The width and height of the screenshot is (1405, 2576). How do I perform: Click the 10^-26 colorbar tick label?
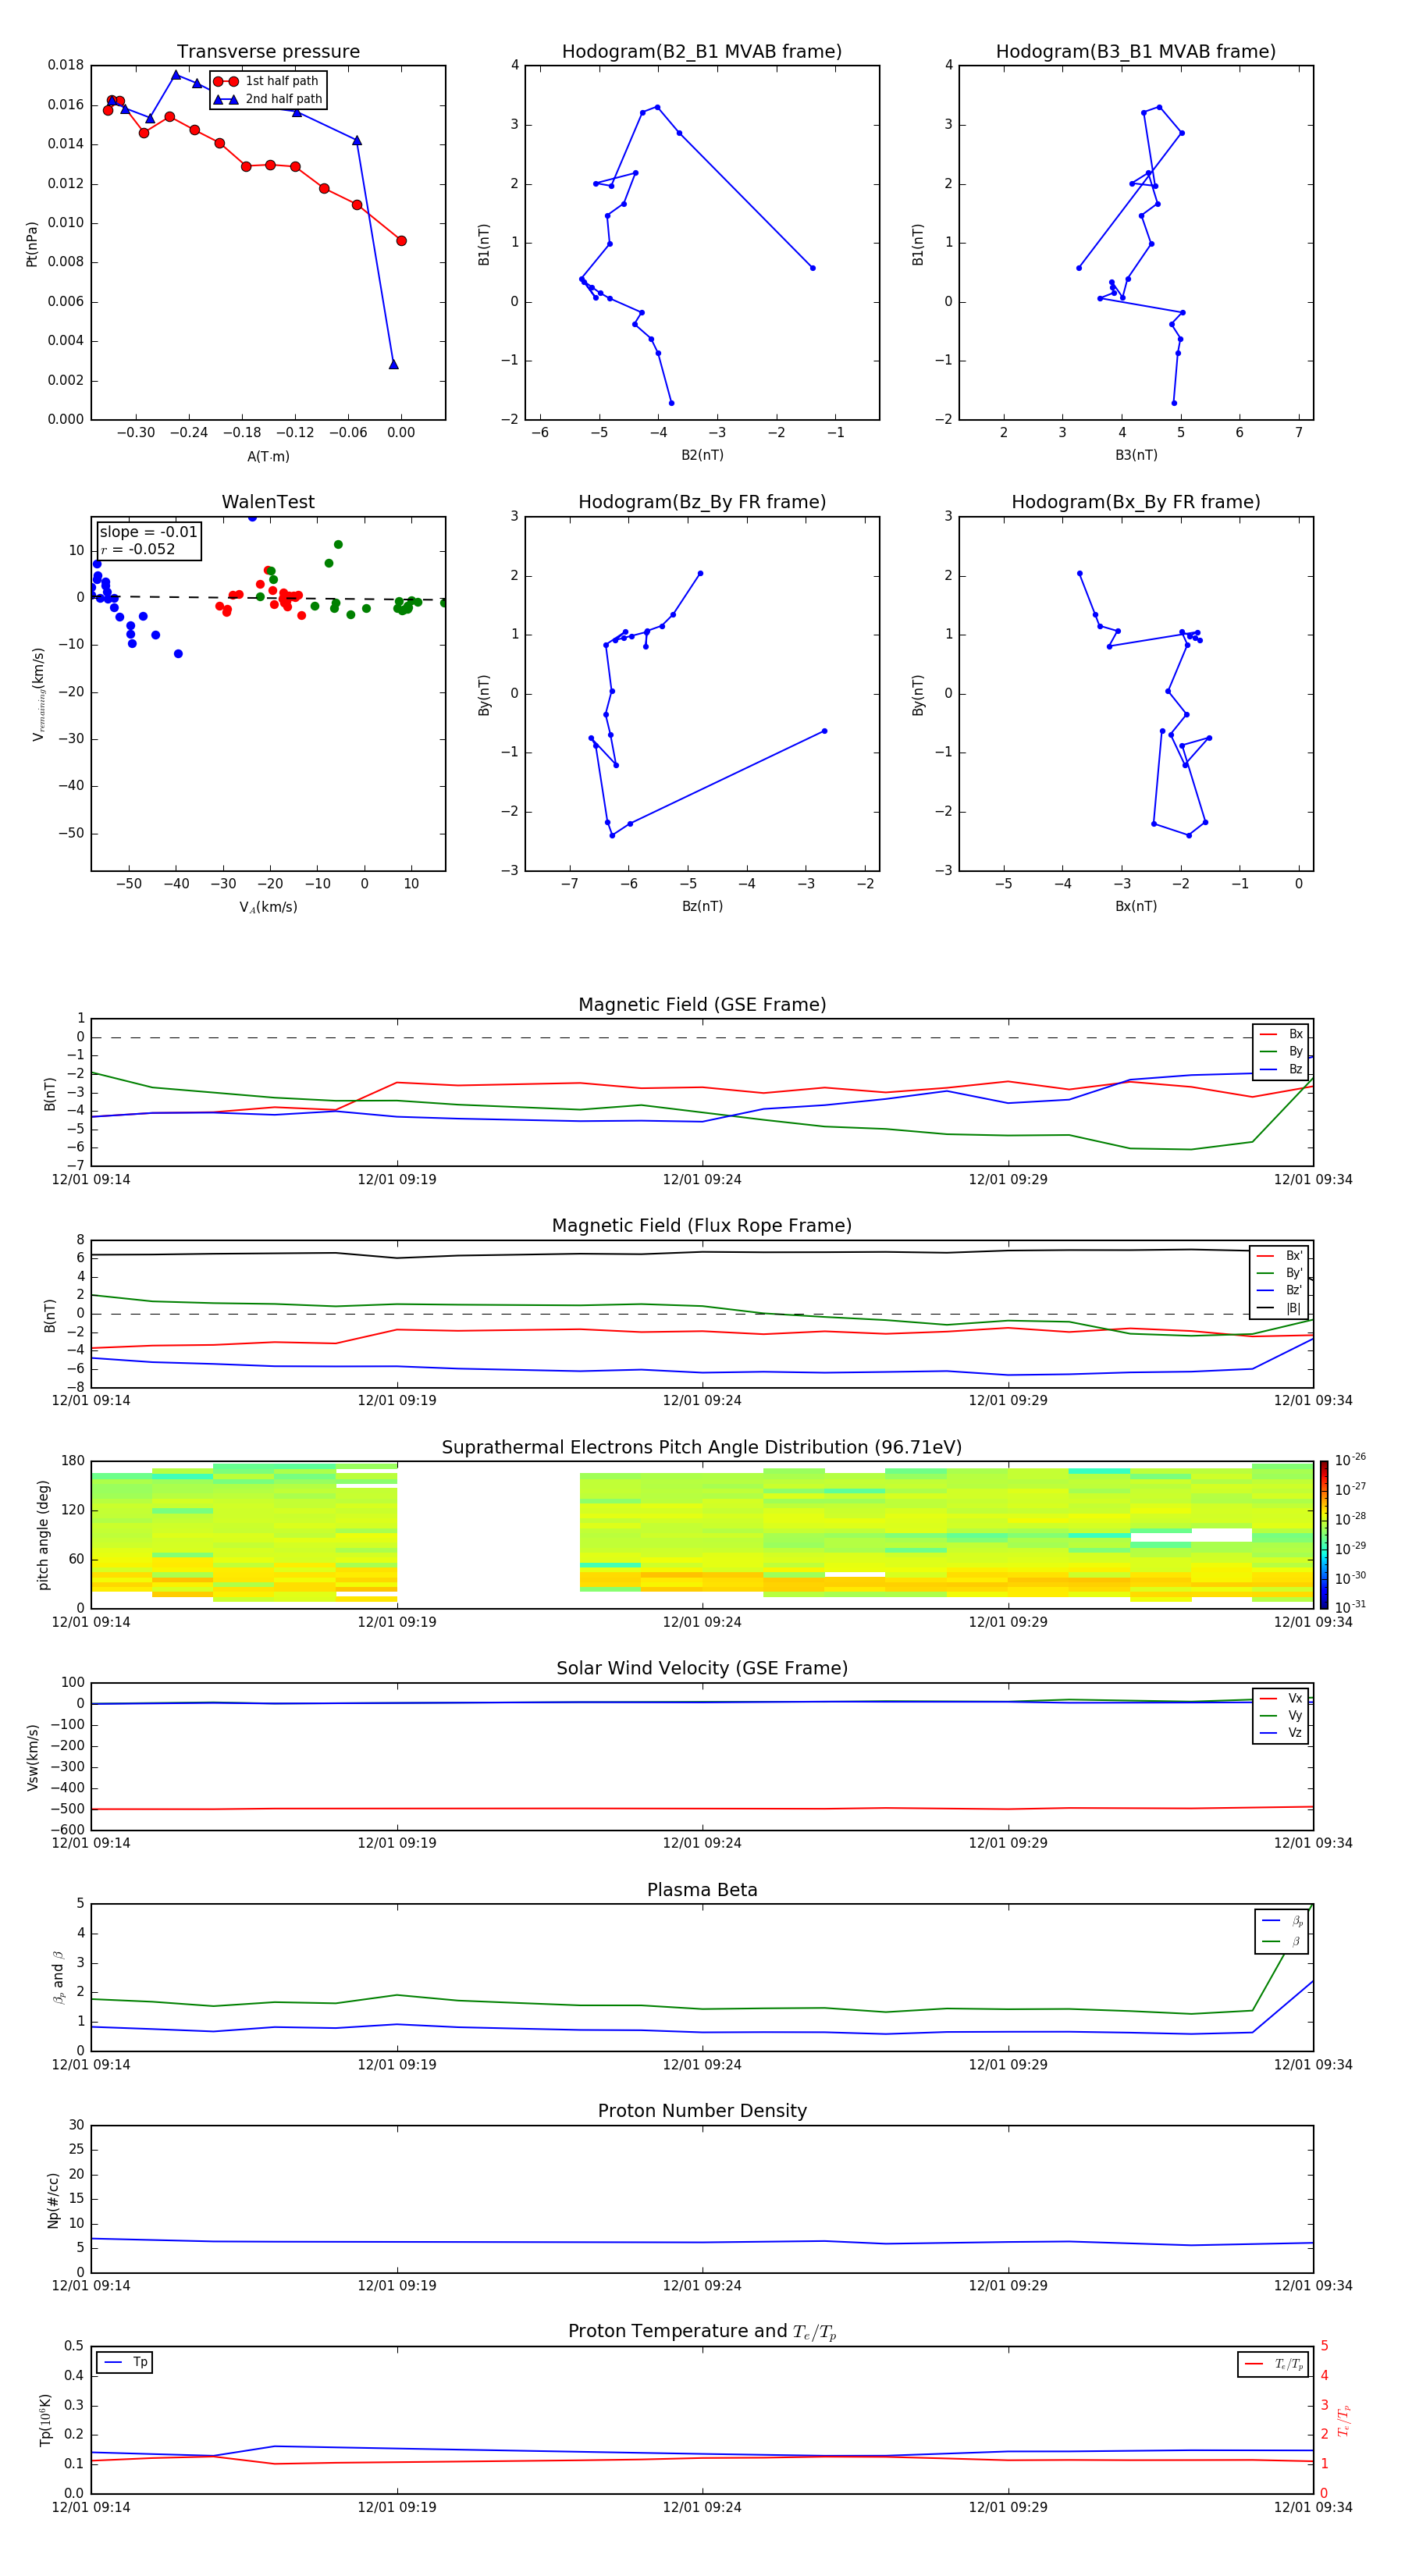1350,1460
